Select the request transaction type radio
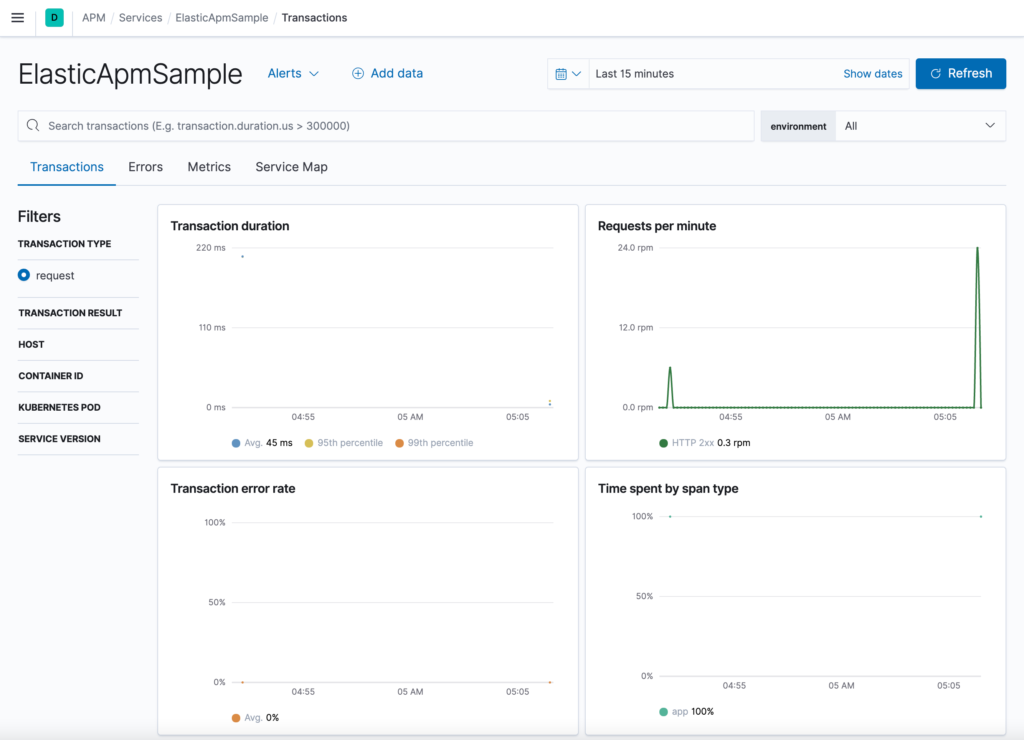Image resolution: width=1024 pixels, height=740 pixels. coord(24,275)
